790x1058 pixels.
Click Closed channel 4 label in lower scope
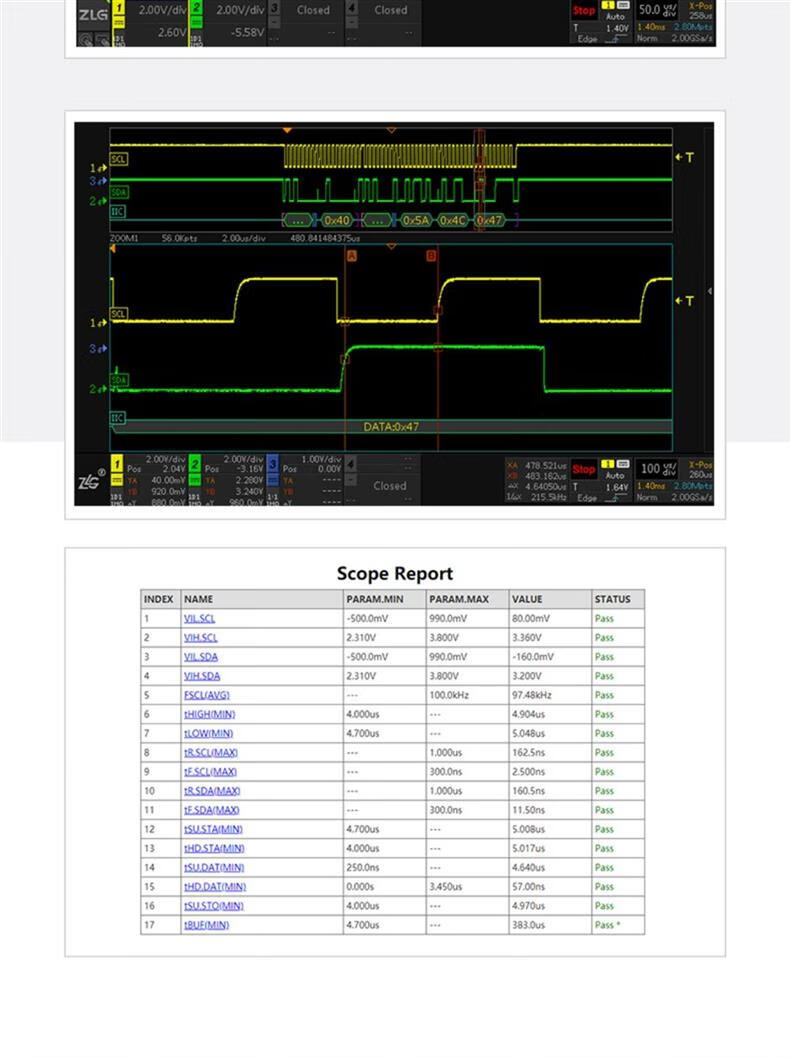[390, 486]
